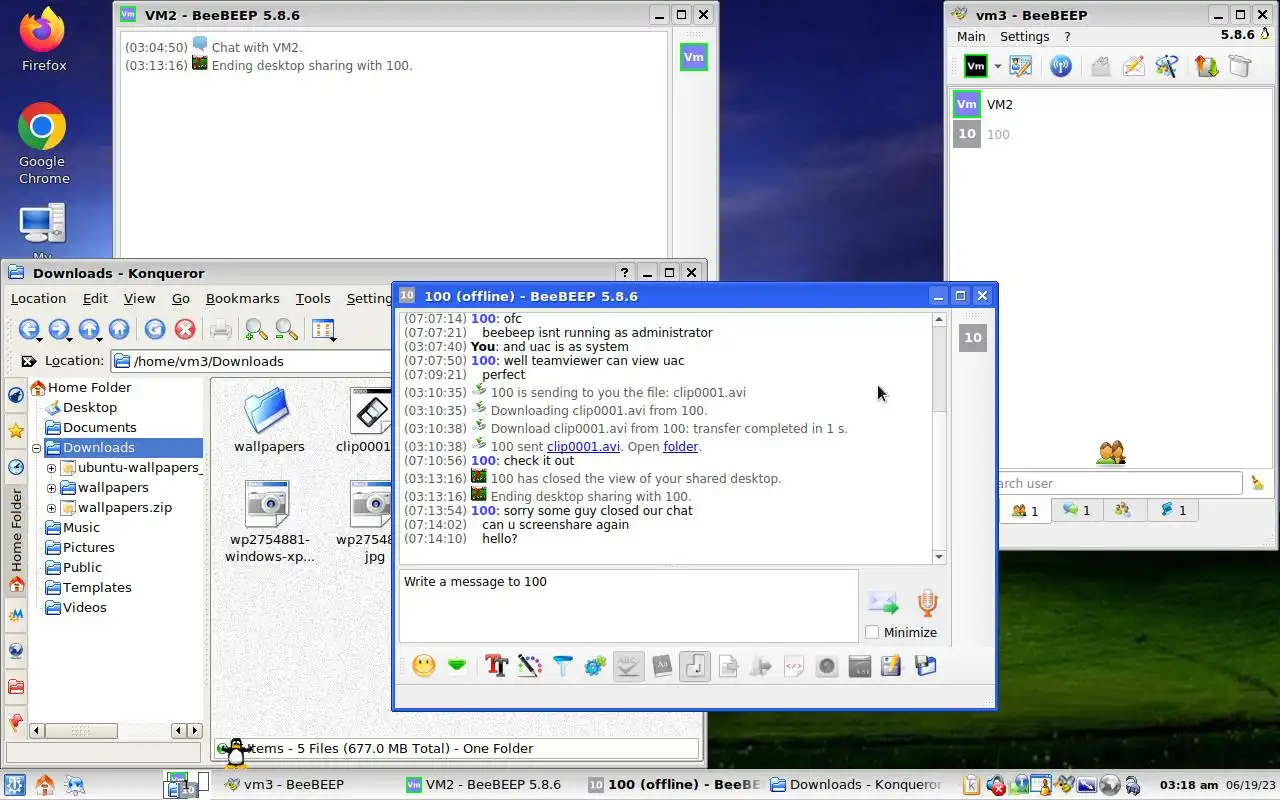Check the Minimize checkbox in chat window

point(872,632)
